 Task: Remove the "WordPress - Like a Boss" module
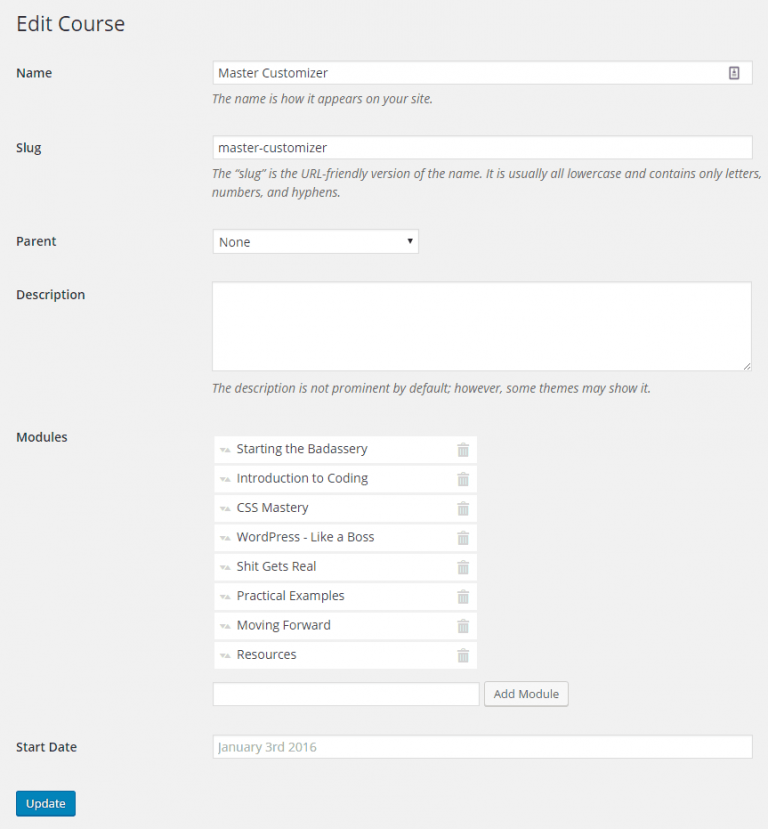(x=462, y=537)
